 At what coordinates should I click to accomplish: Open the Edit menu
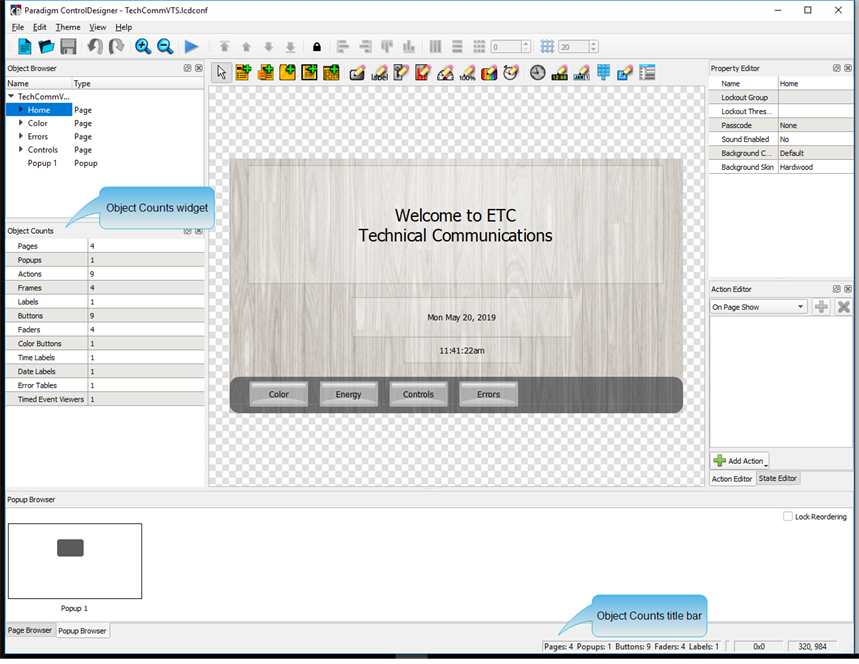click(x=39, y=27)
